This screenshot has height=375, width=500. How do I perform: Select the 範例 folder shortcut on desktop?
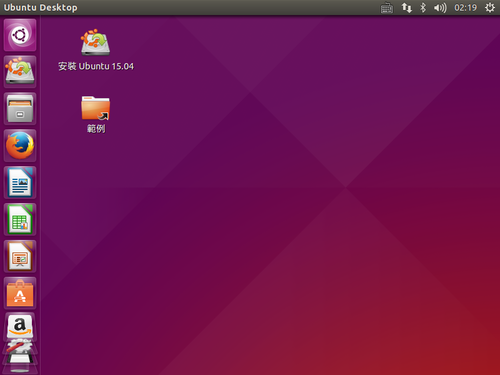[96, 114]
